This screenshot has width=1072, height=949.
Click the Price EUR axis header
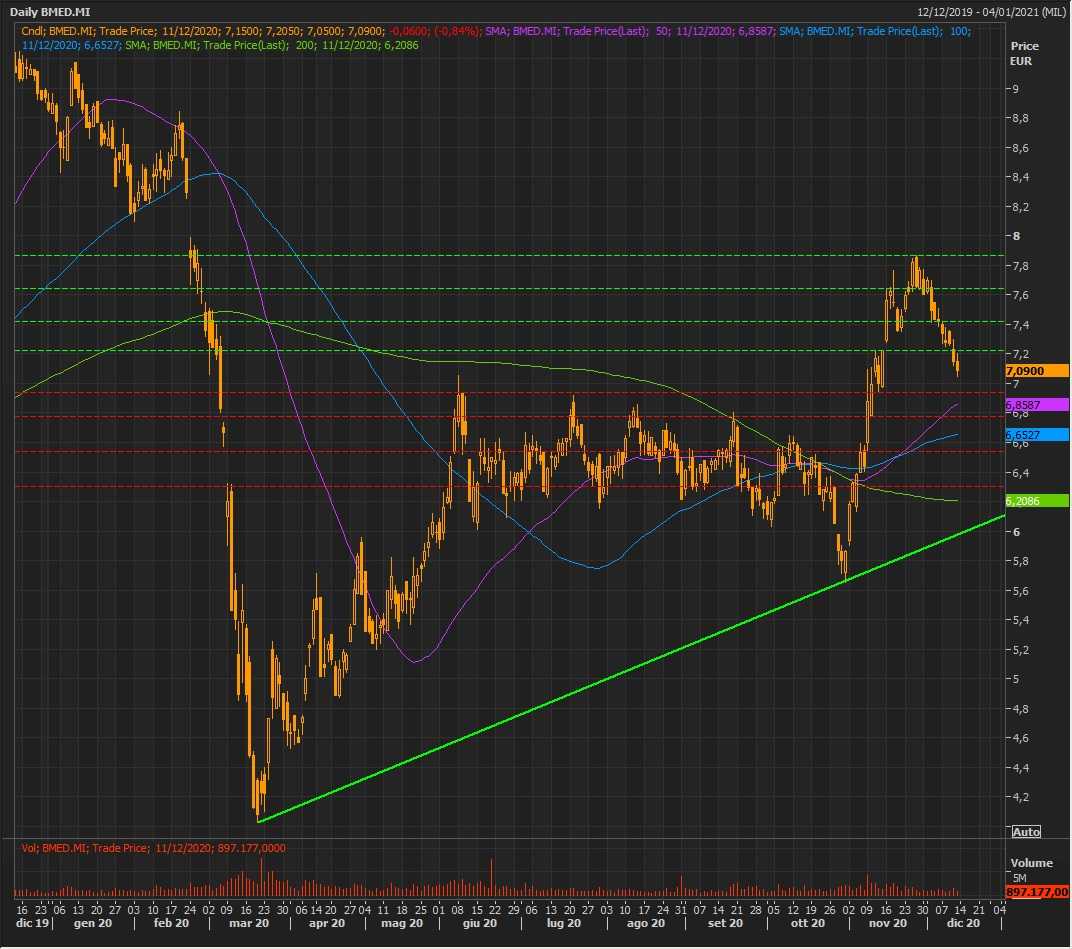[1023, 54]
